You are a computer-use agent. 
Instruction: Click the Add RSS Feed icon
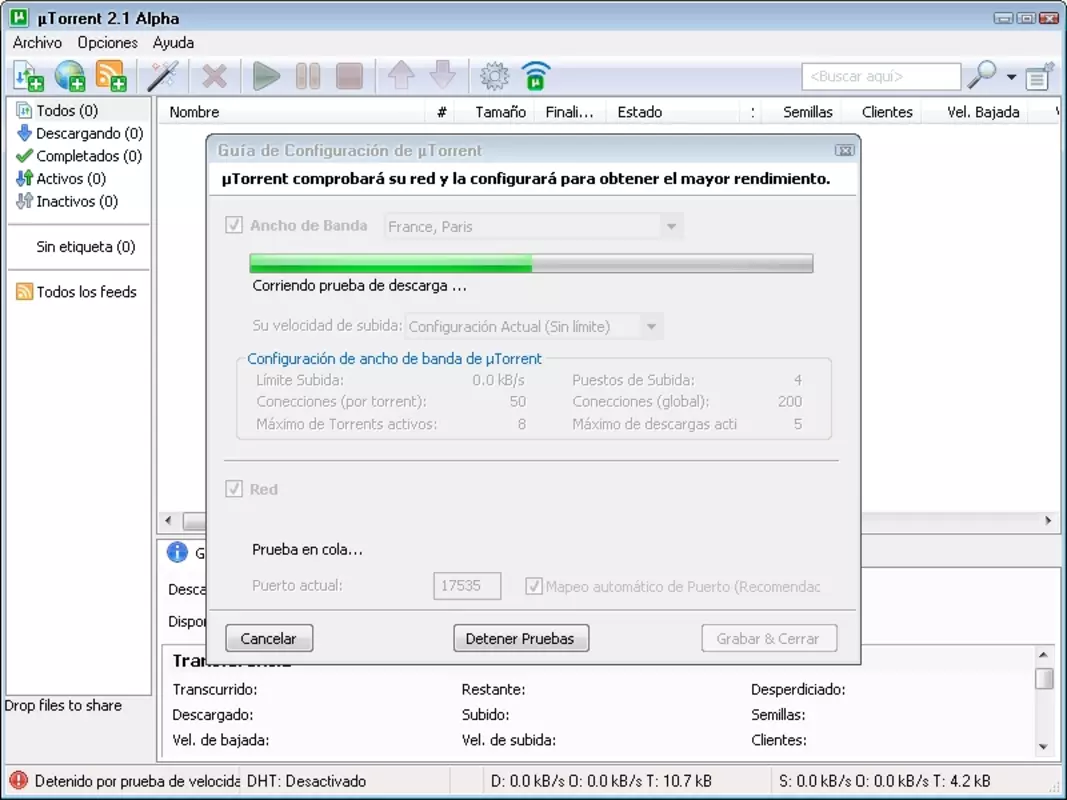point(111,76)
